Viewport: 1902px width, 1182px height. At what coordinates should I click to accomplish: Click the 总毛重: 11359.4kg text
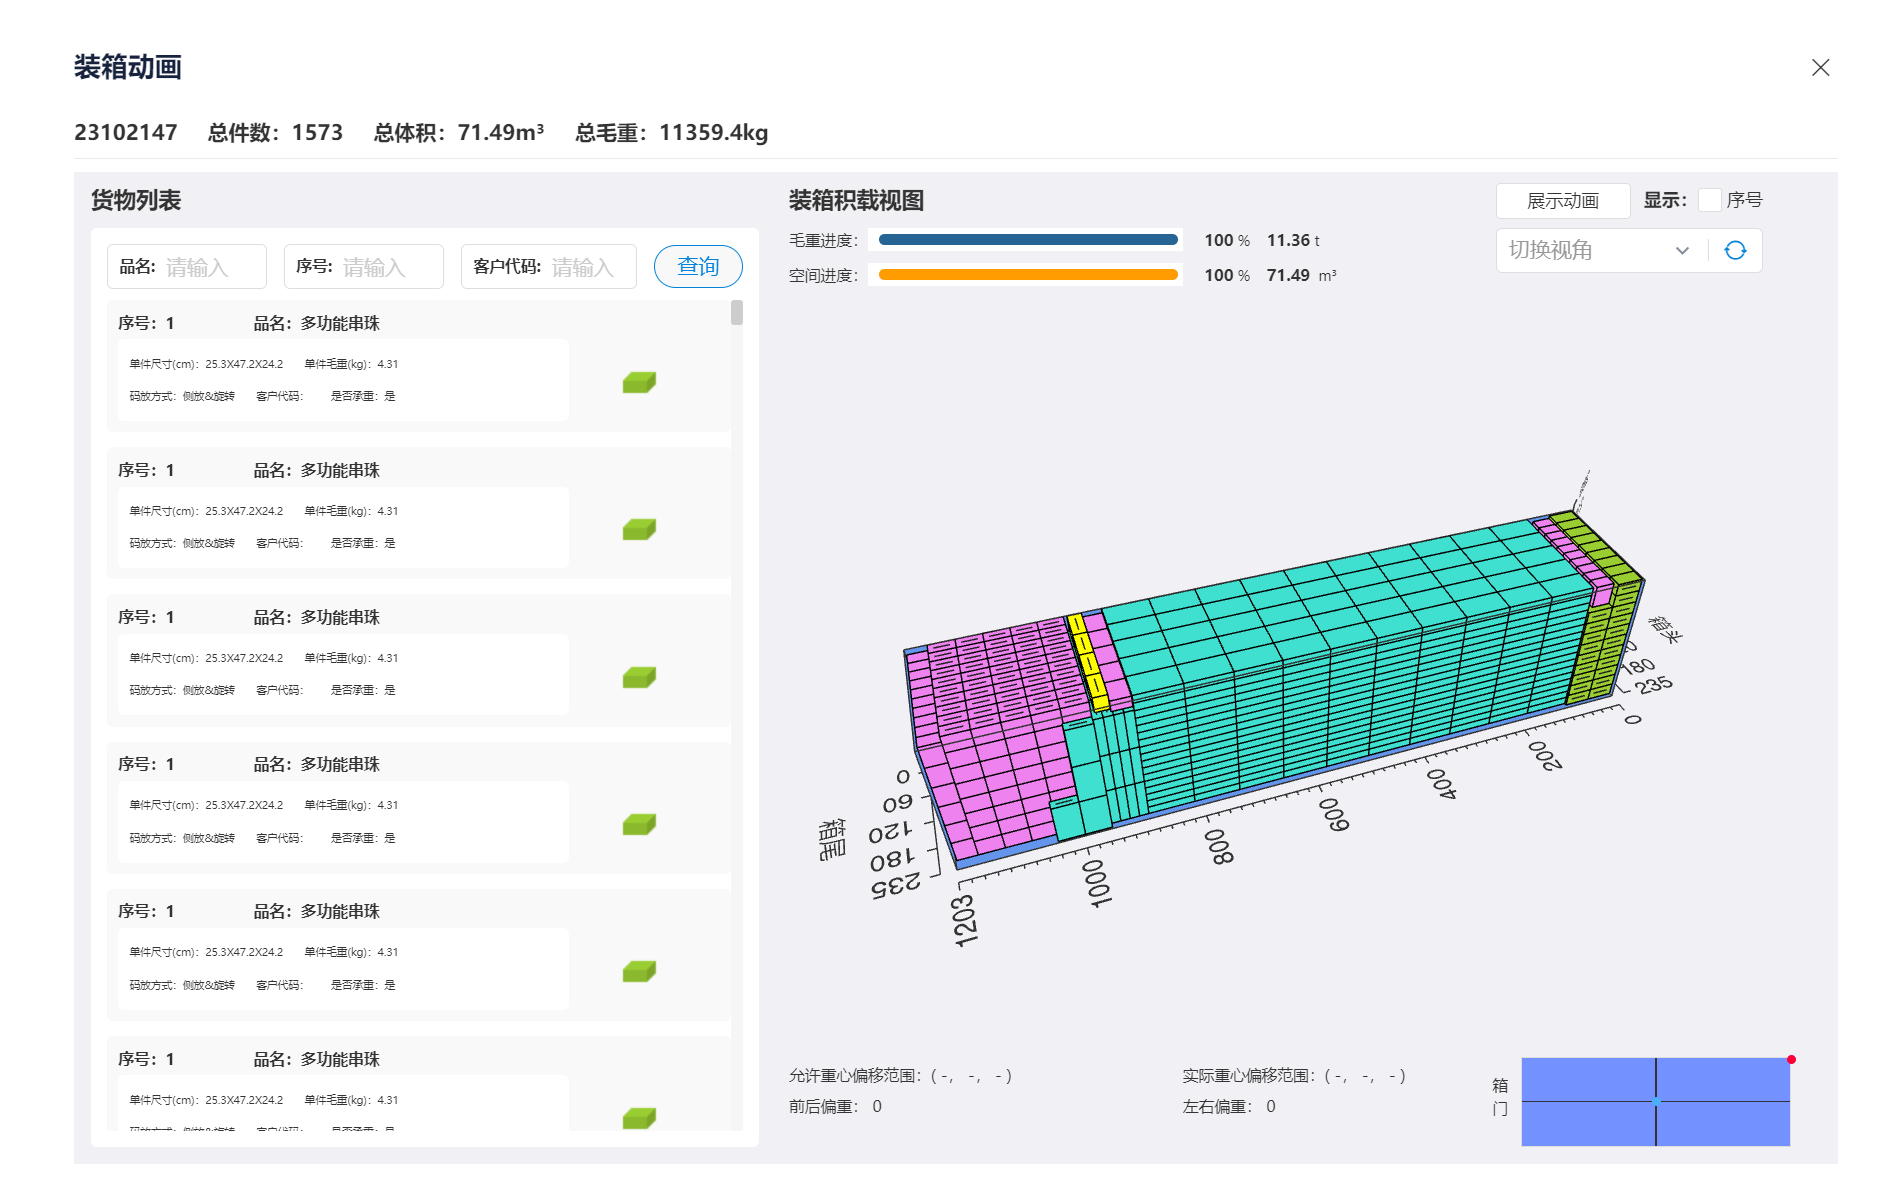coord(671,132)
